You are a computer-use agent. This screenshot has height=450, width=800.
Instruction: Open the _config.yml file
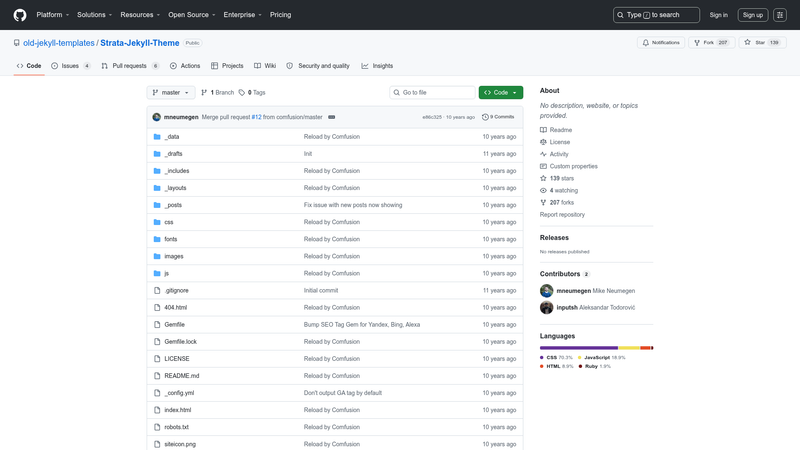tap(179, 393)
